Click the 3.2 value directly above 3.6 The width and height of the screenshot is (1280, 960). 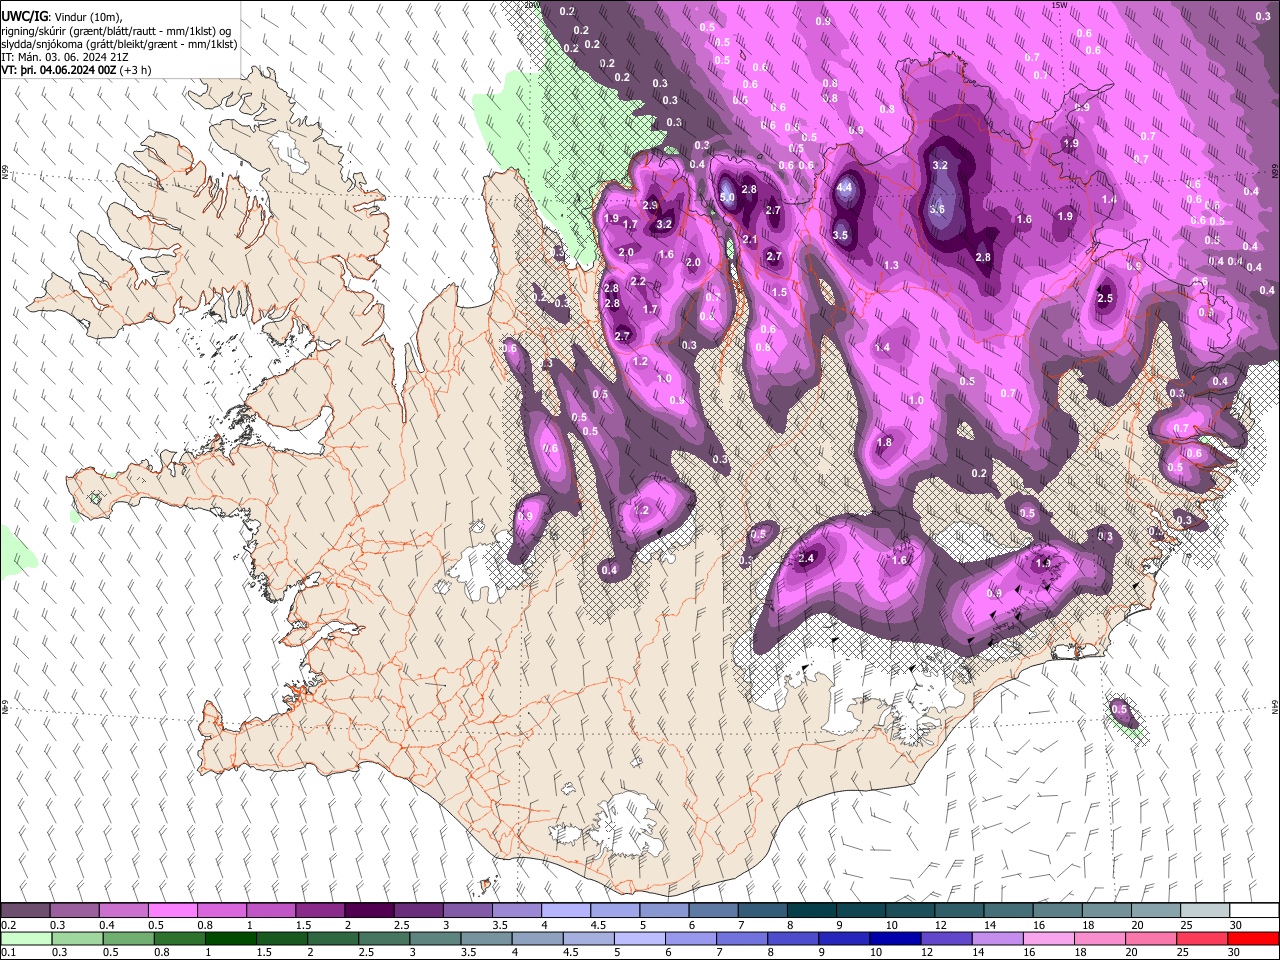coord(940,165)
